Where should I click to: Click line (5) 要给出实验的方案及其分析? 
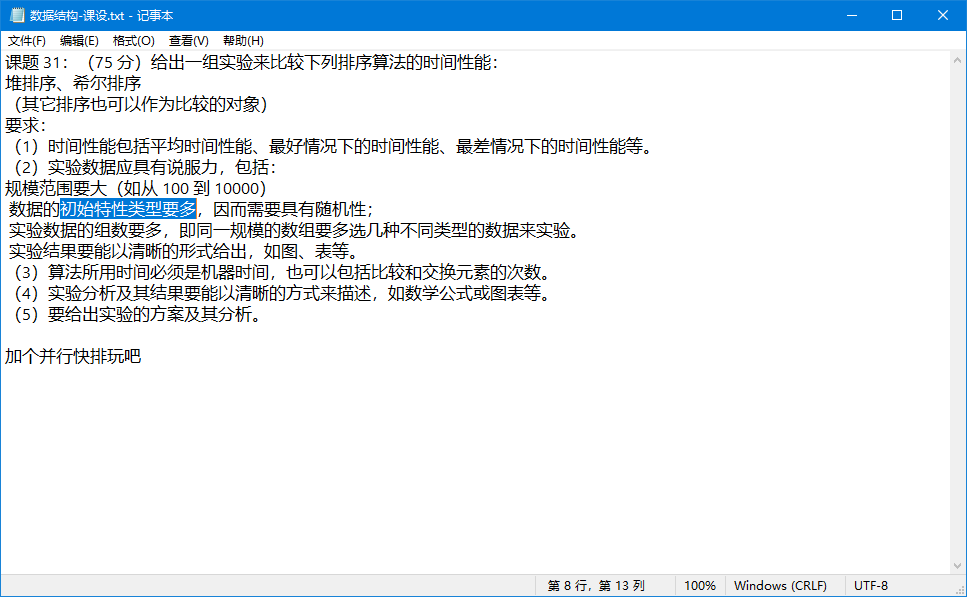click(x=138, y=315)
